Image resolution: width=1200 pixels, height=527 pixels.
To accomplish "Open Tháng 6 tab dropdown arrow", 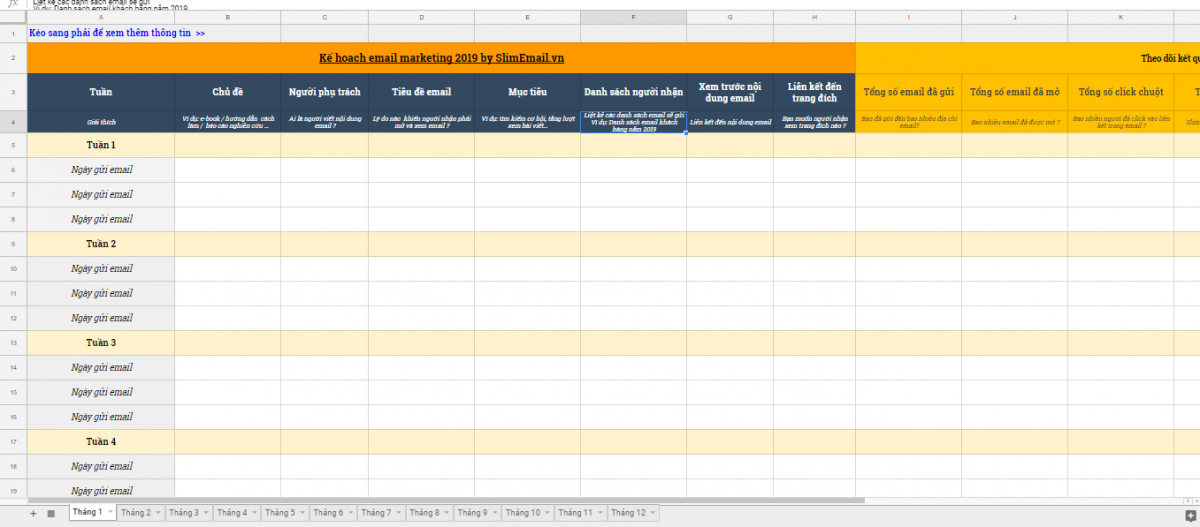I will click(350, 513).
